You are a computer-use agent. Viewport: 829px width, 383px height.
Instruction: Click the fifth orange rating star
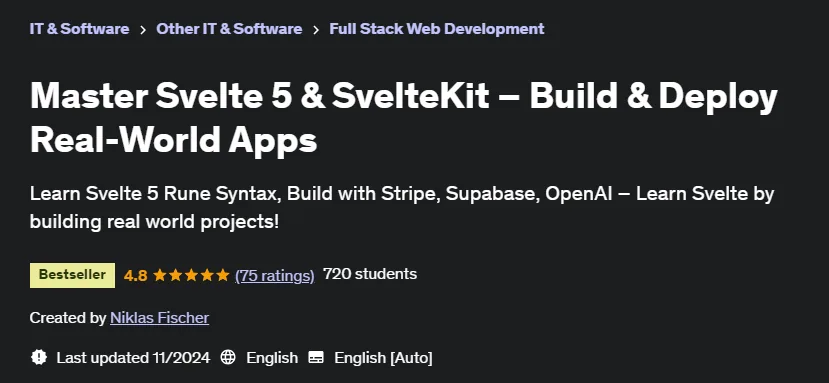point(223,275)
